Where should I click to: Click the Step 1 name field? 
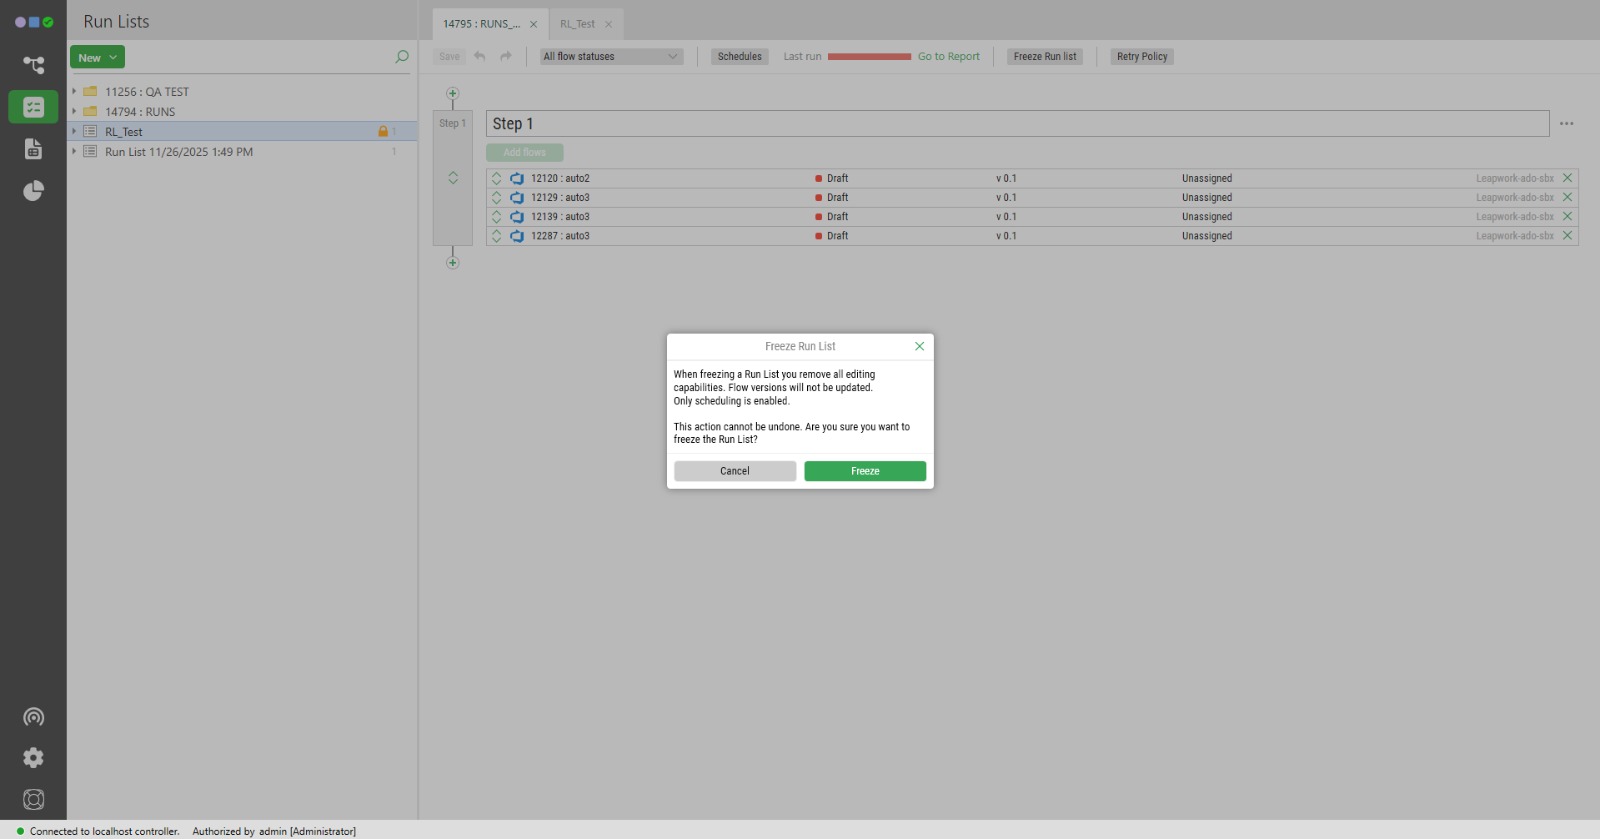coord(1016,124)
